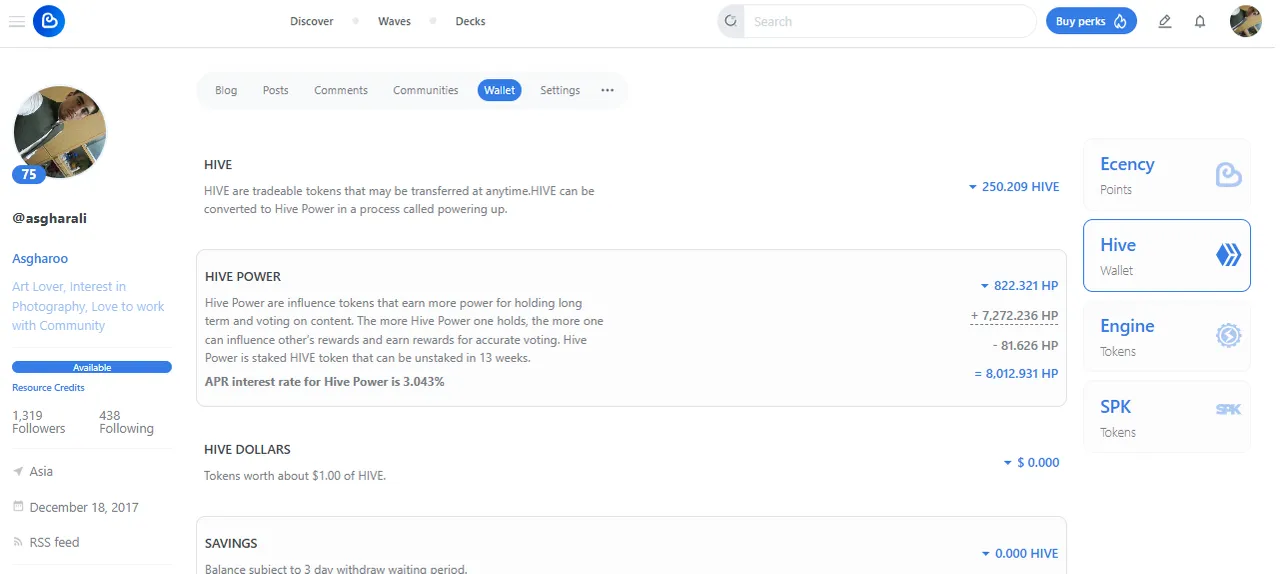Go to Waves in top navigation
Screen dimensions: 1280x574
tap(394, 21)
